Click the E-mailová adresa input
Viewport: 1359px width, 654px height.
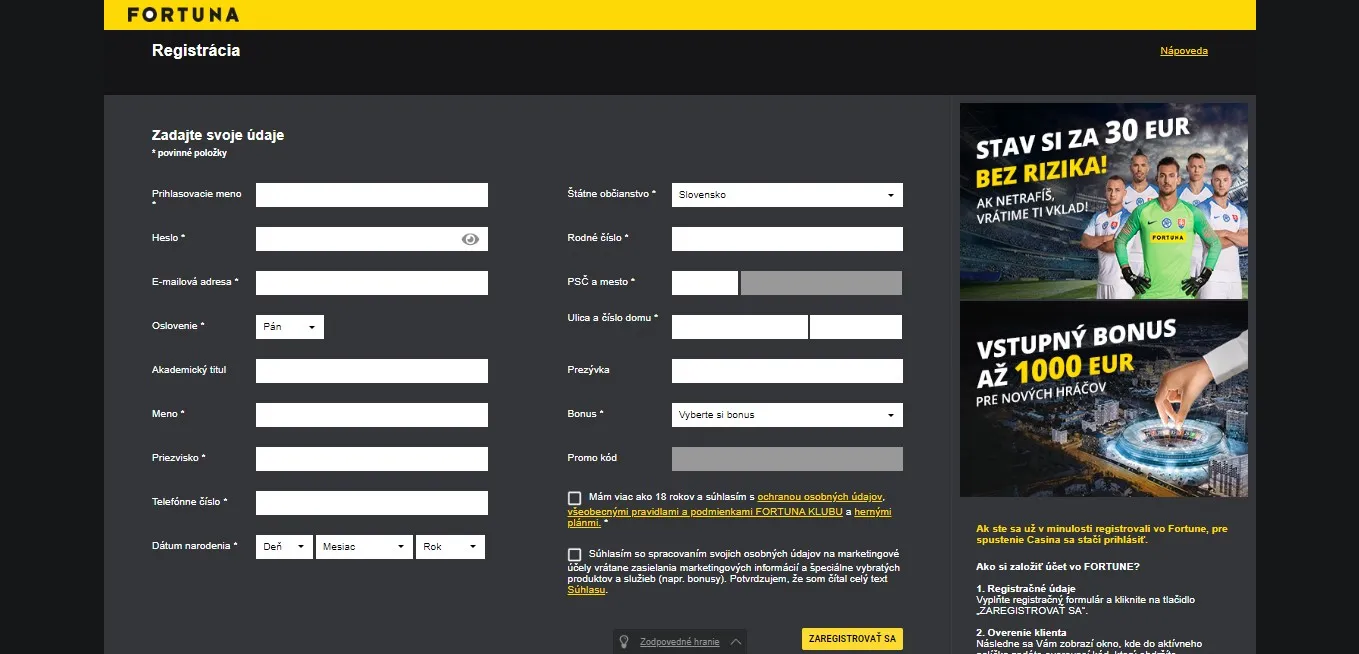click(372, 283)
